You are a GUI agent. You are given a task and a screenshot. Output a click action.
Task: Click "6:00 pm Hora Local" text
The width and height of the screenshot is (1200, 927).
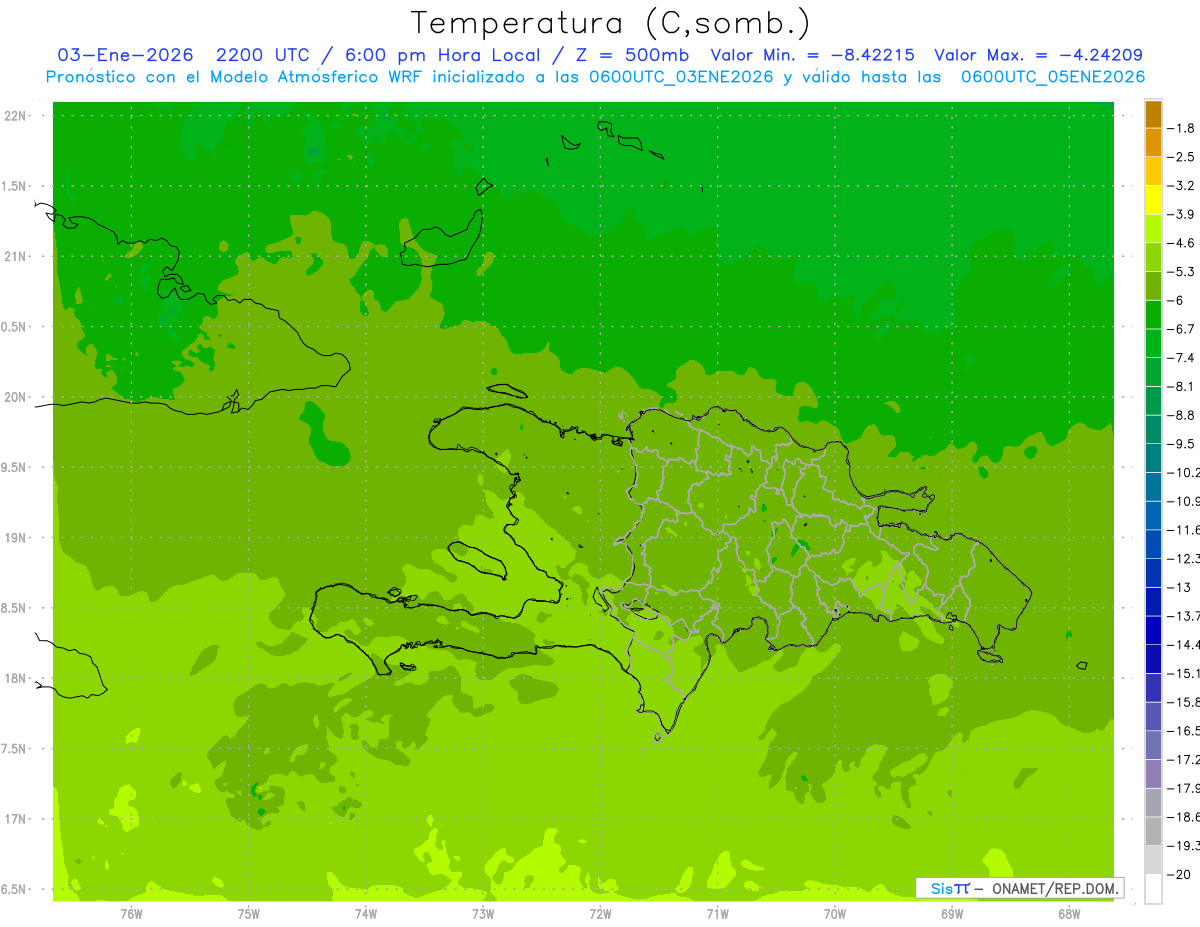pos(444,55)
